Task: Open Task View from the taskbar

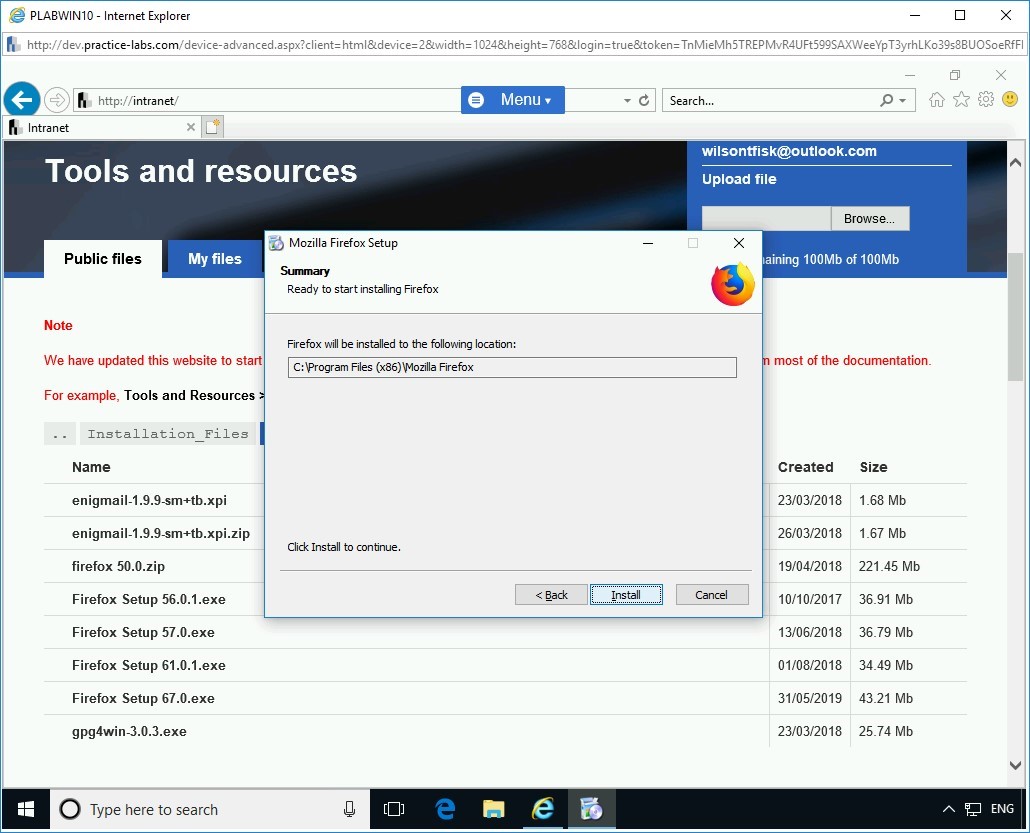Action: pyautogui.click(x=393, y=809)
